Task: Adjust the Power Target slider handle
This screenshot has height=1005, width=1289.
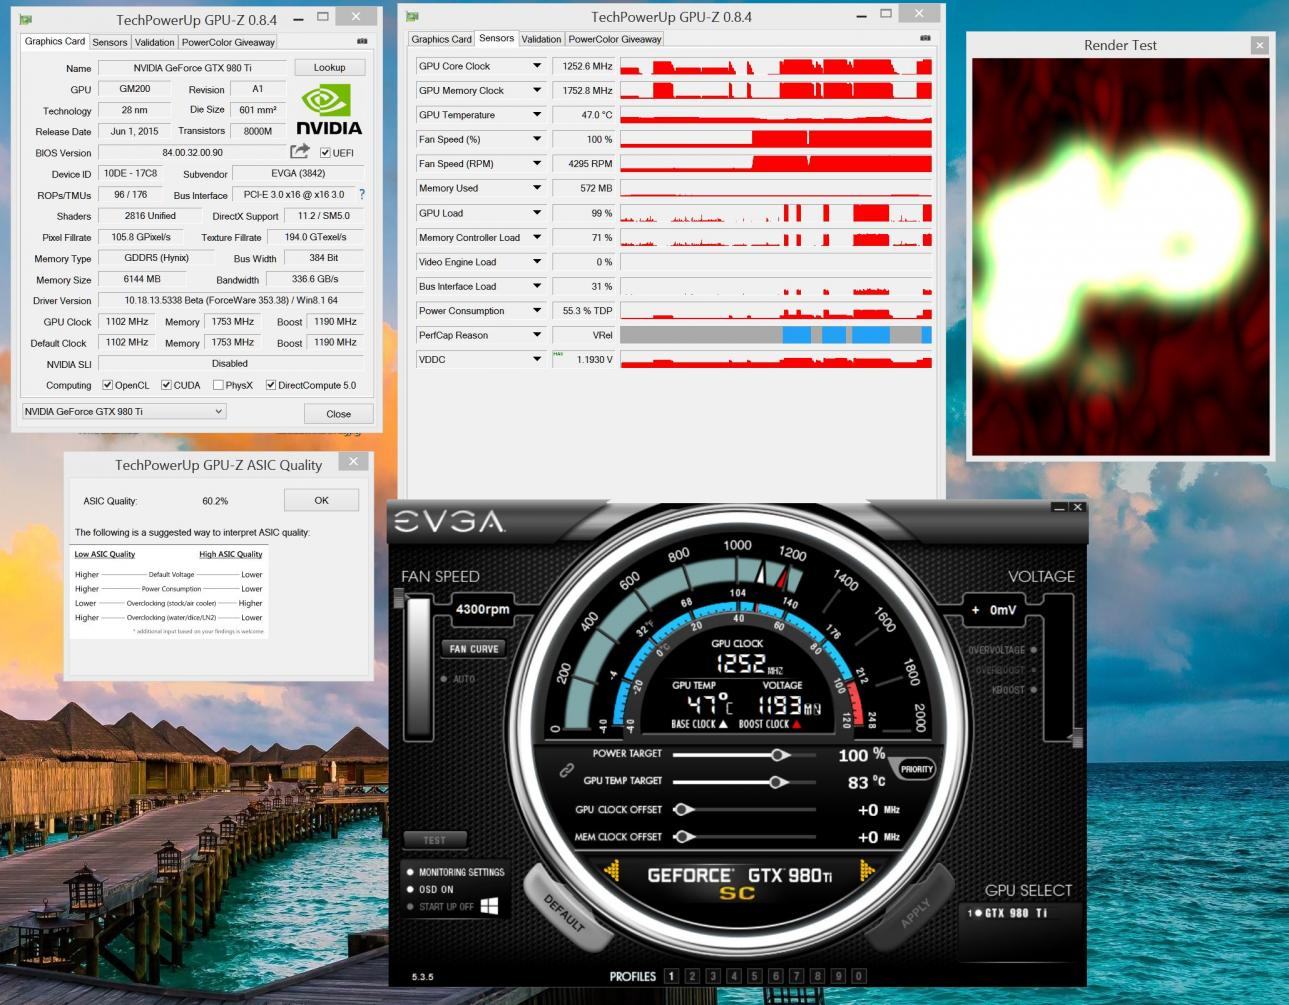Action: (x=779, y=755)
